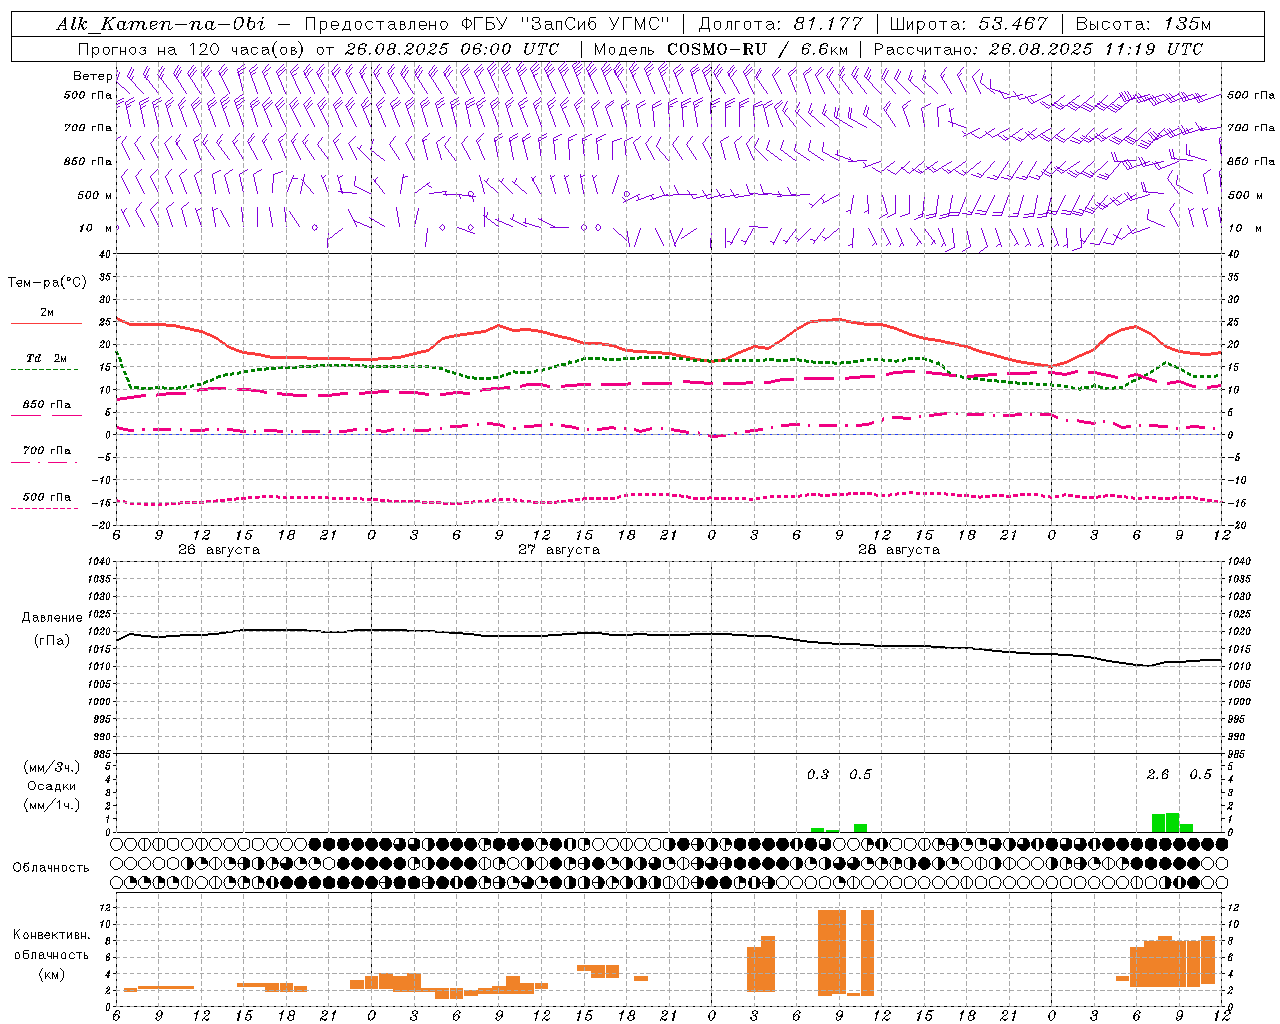
Task: Click the red 2м legend line sample
Action: pyautogui.click(x=46, y=324)
